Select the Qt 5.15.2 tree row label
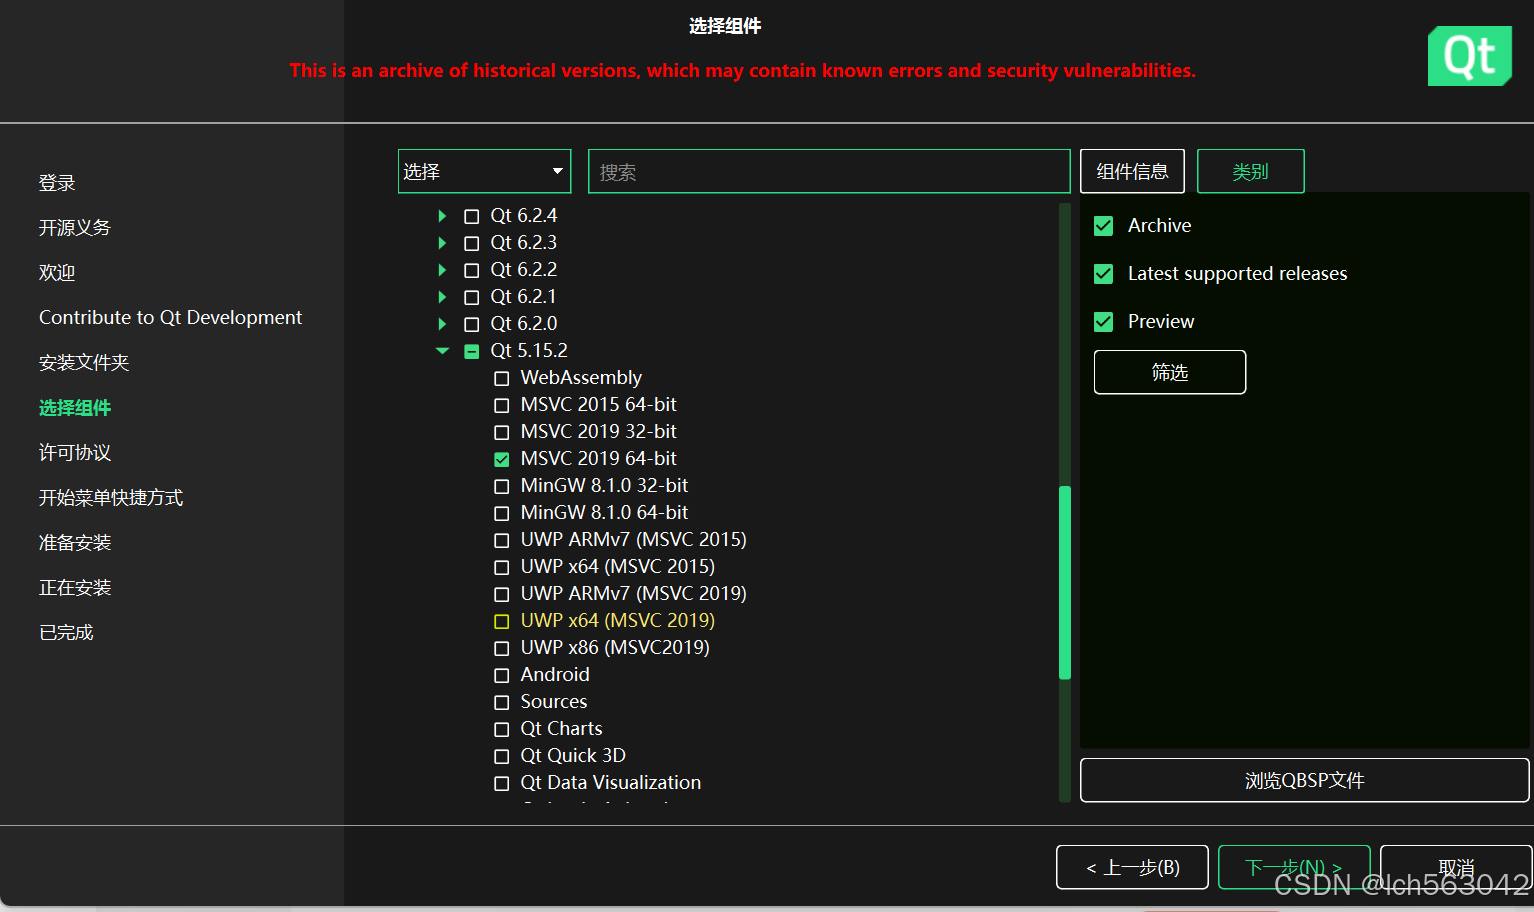 (x=529, y=351)
